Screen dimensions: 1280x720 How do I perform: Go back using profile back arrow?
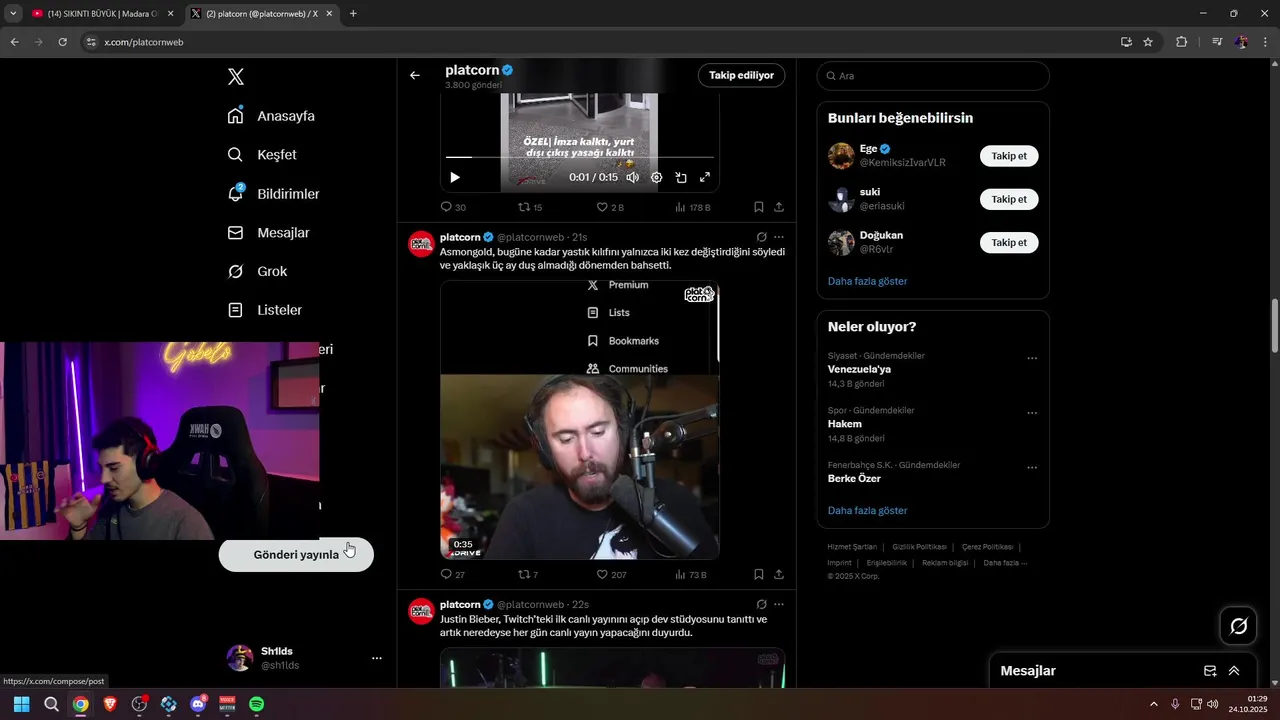click(415, 75)
